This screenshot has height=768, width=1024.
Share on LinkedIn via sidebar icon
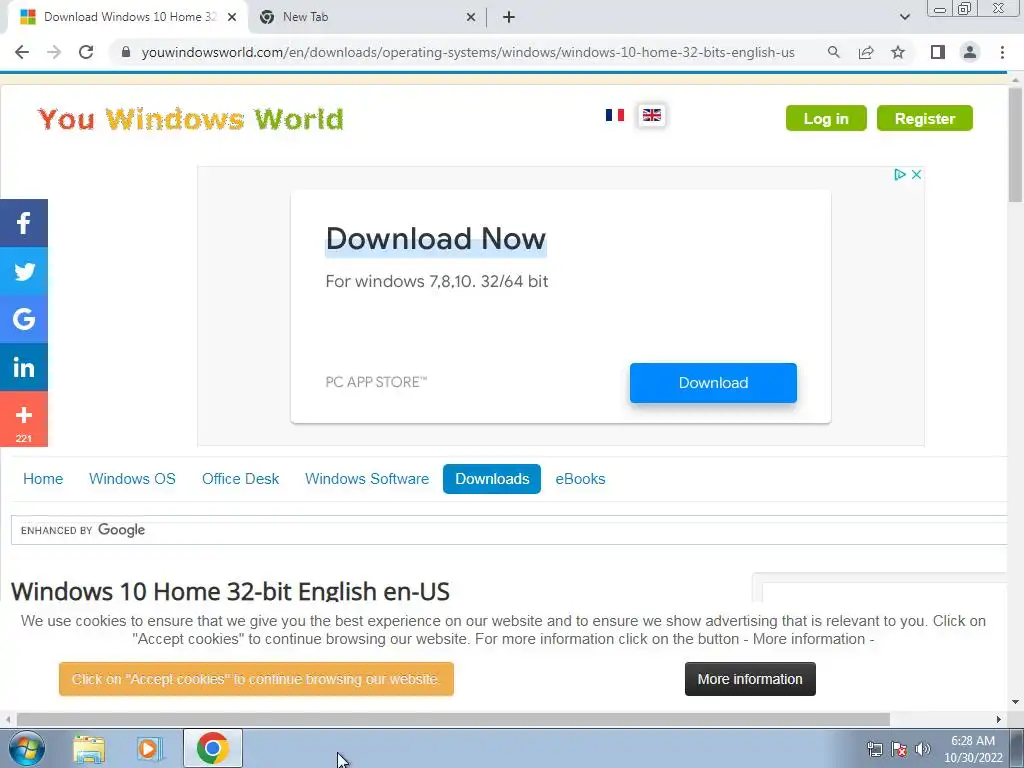(x=24, y=367)
